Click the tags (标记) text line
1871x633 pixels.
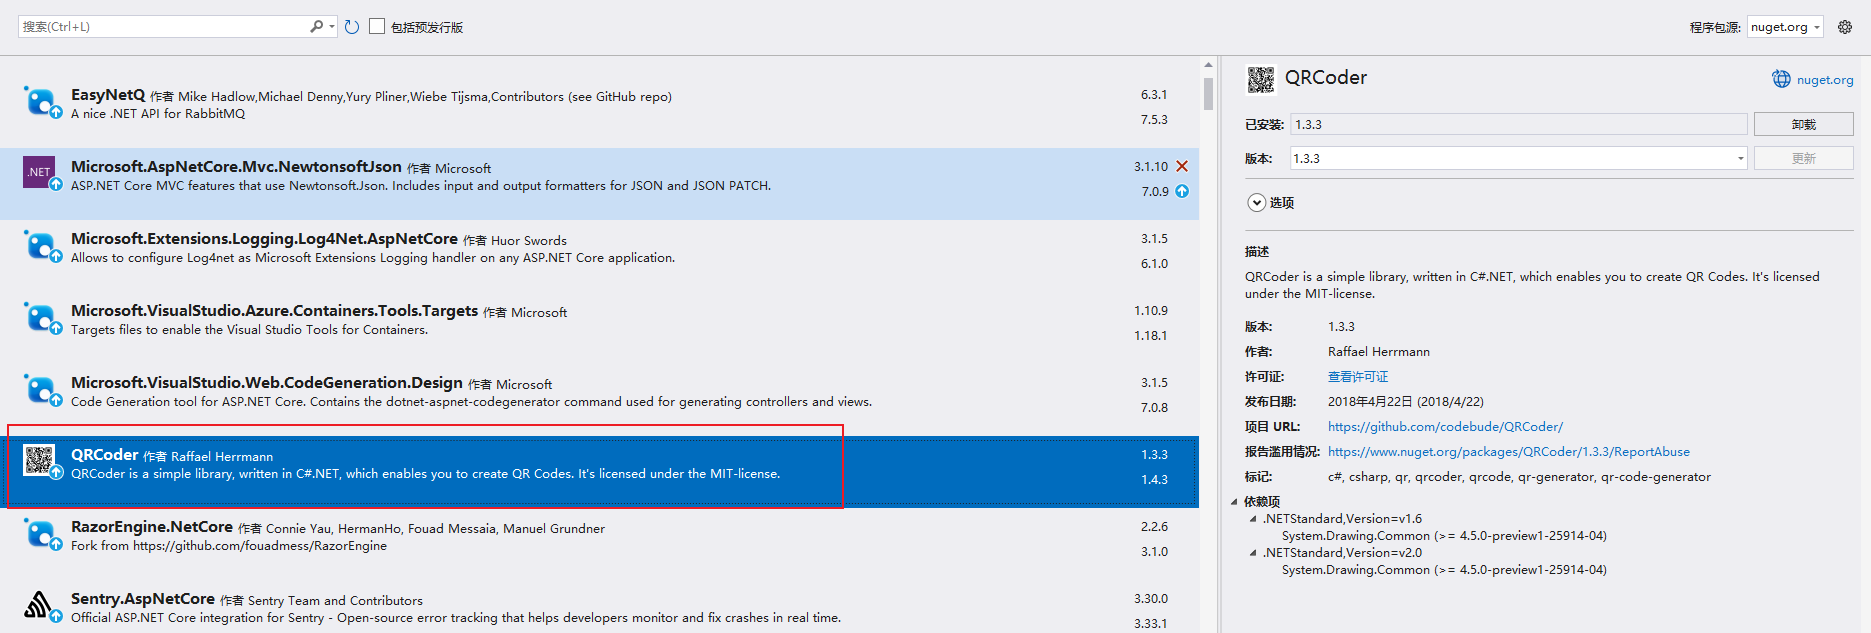coord(1519,477)
